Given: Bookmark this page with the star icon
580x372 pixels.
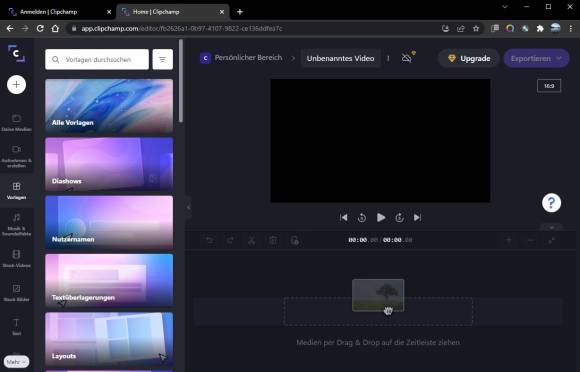Looking at the screenshot, I should pyautogui.click(x=476, y=28).
